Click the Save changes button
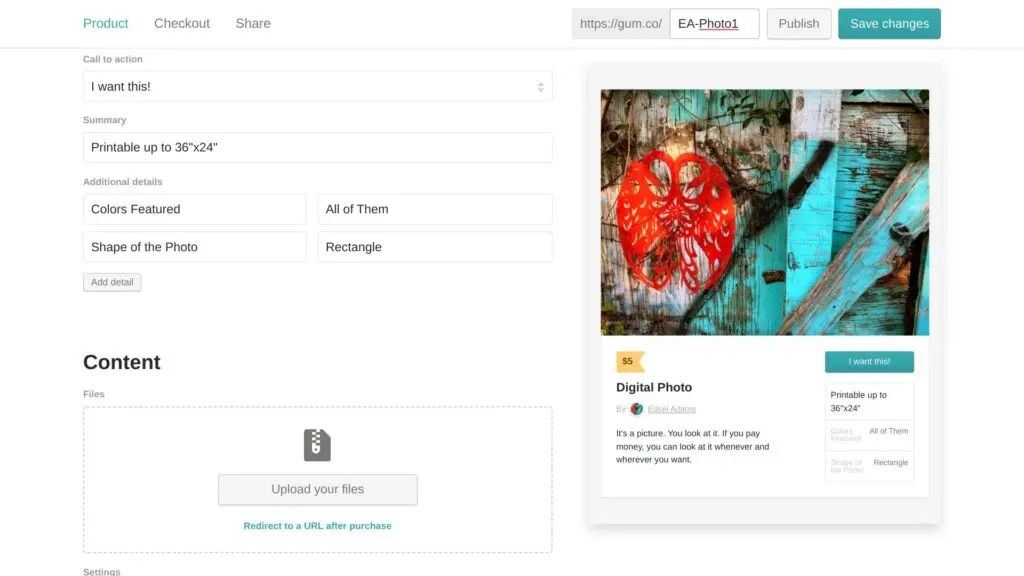1024x576 pixels. [889, 23]
